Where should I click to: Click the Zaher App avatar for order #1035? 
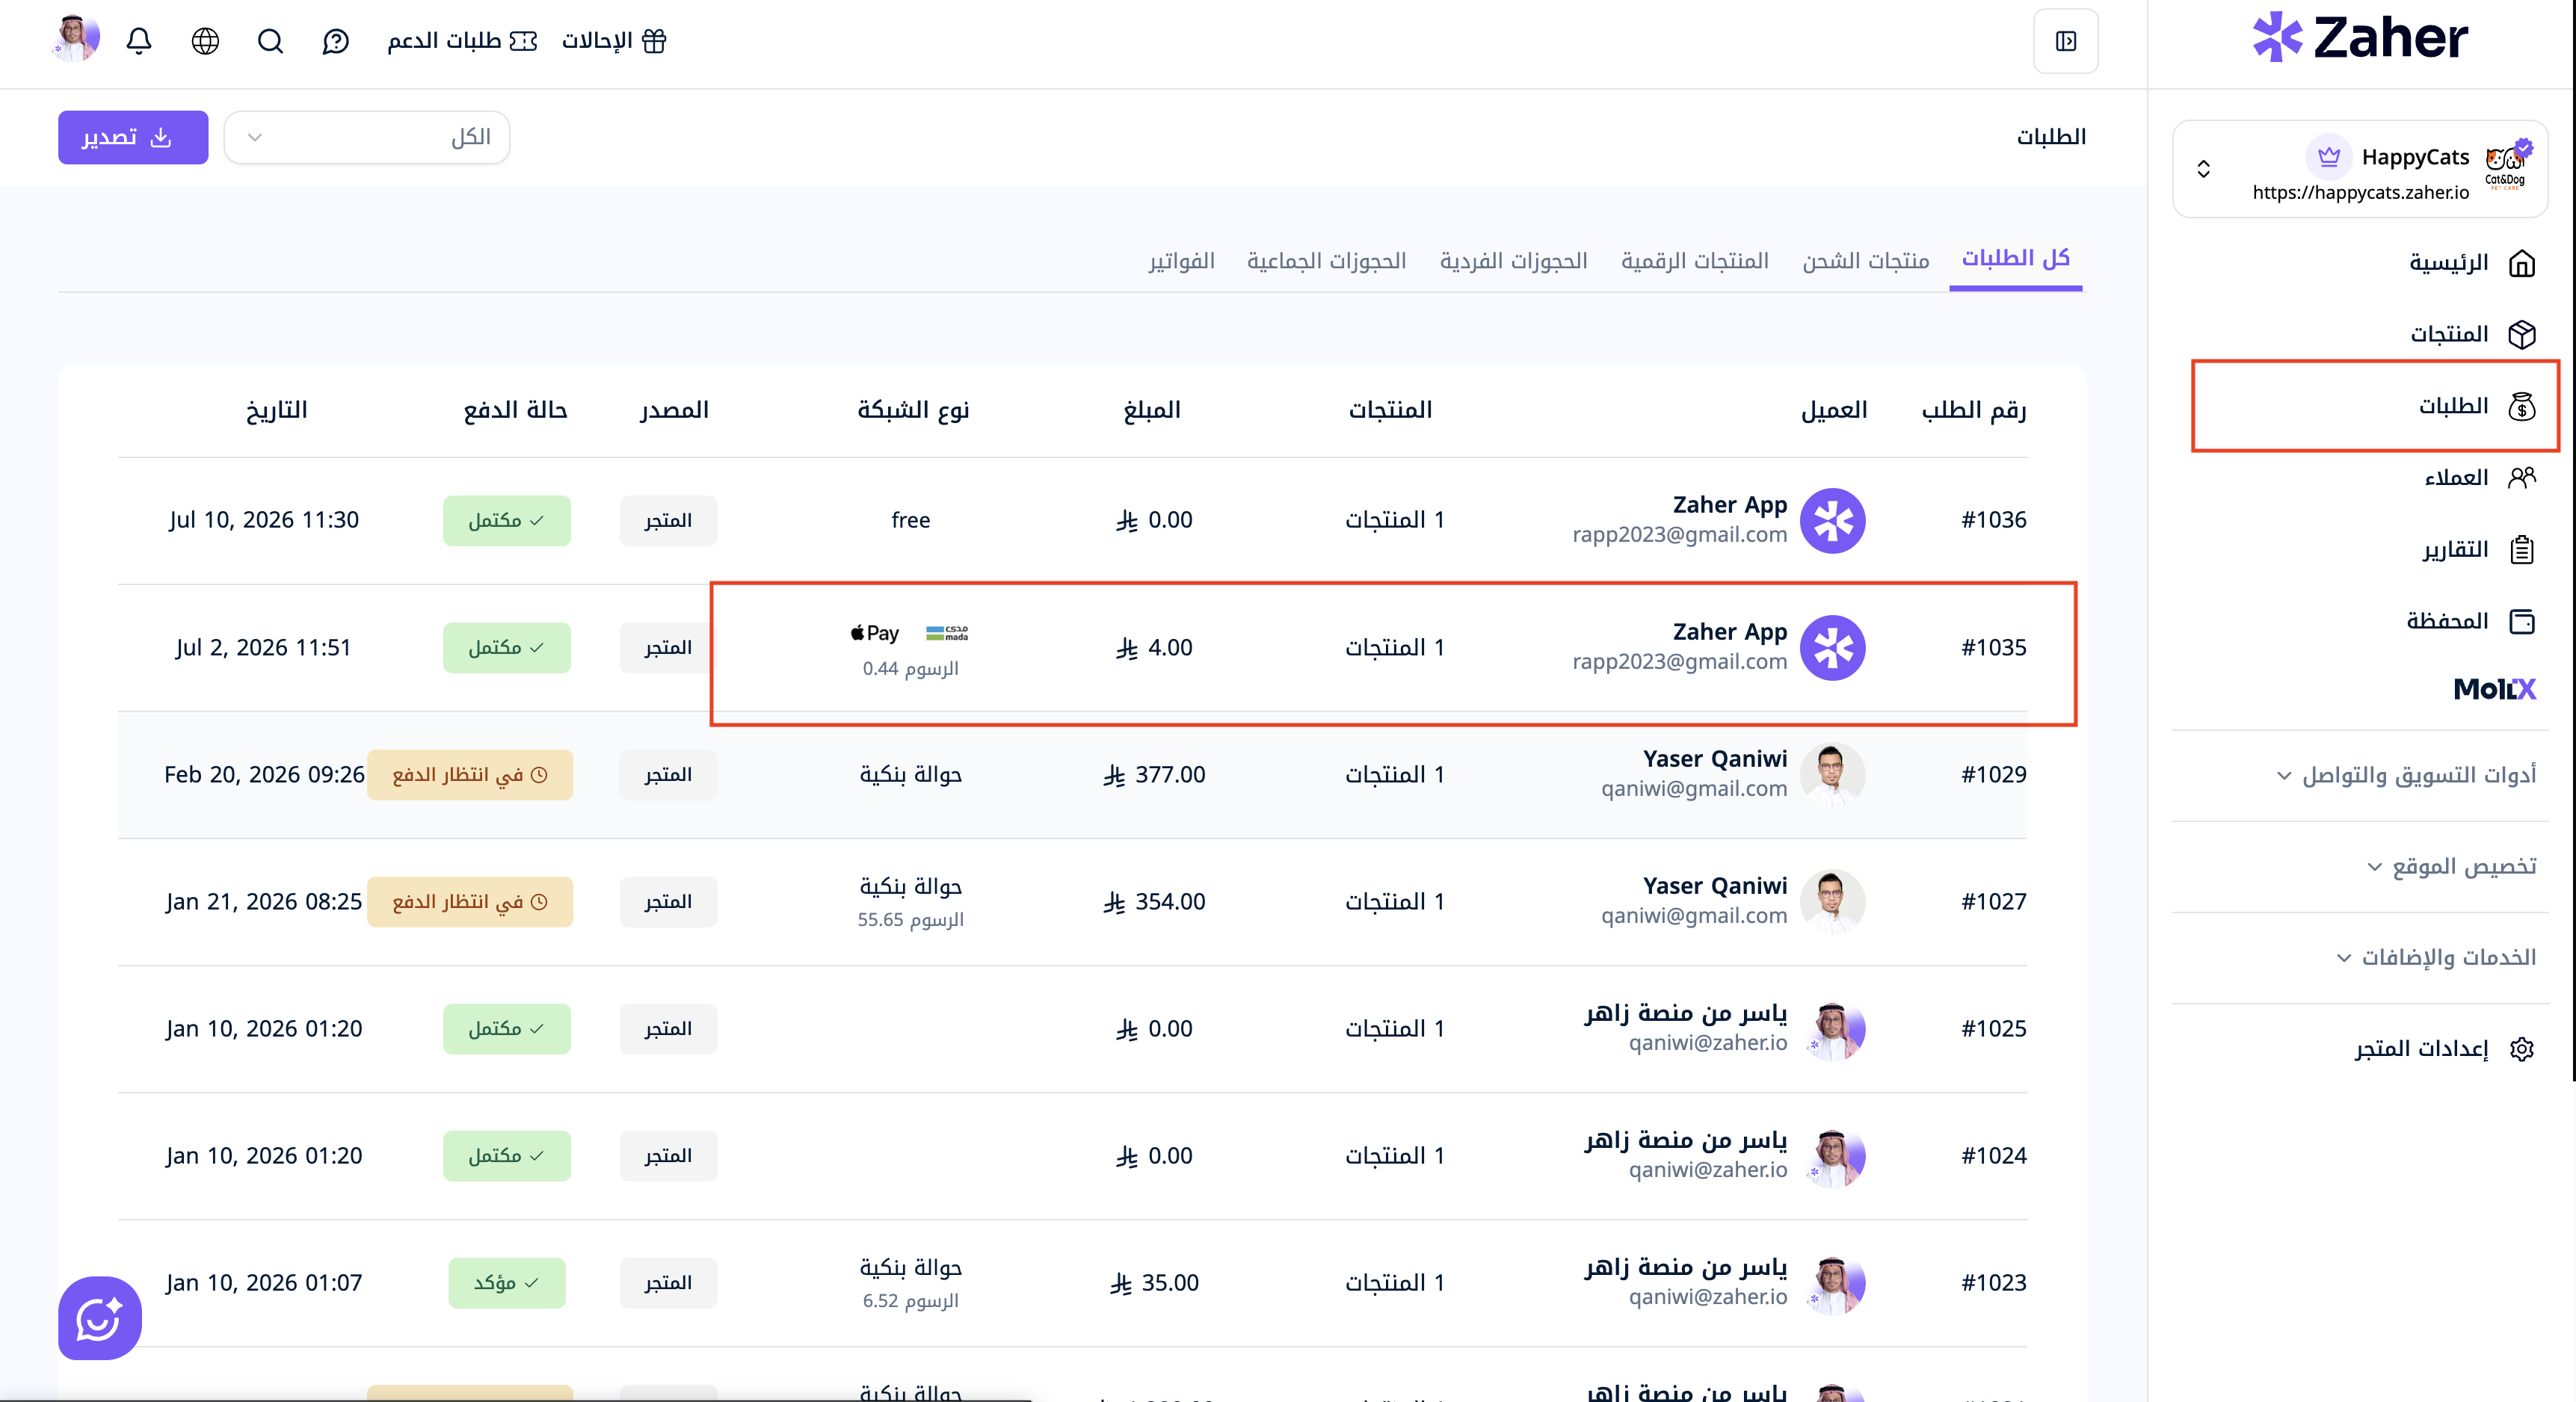[1832, 648]
